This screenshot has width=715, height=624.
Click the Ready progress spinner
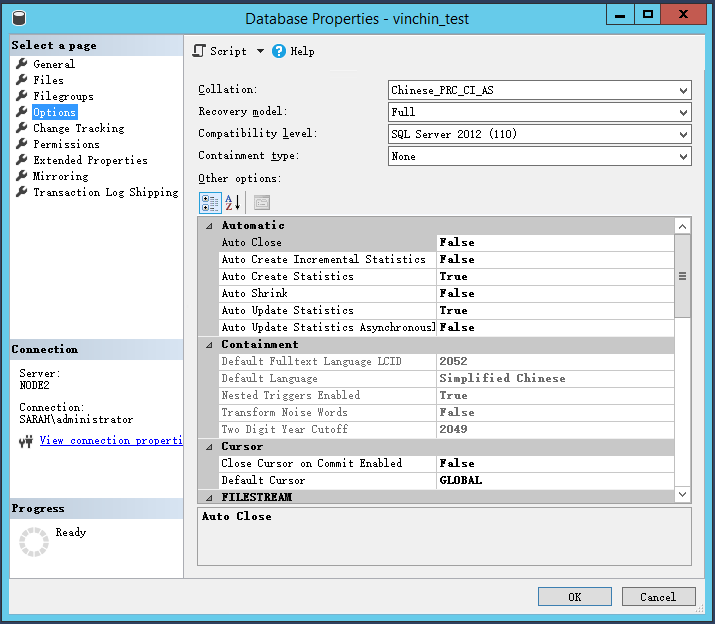[x=34, y=542]
